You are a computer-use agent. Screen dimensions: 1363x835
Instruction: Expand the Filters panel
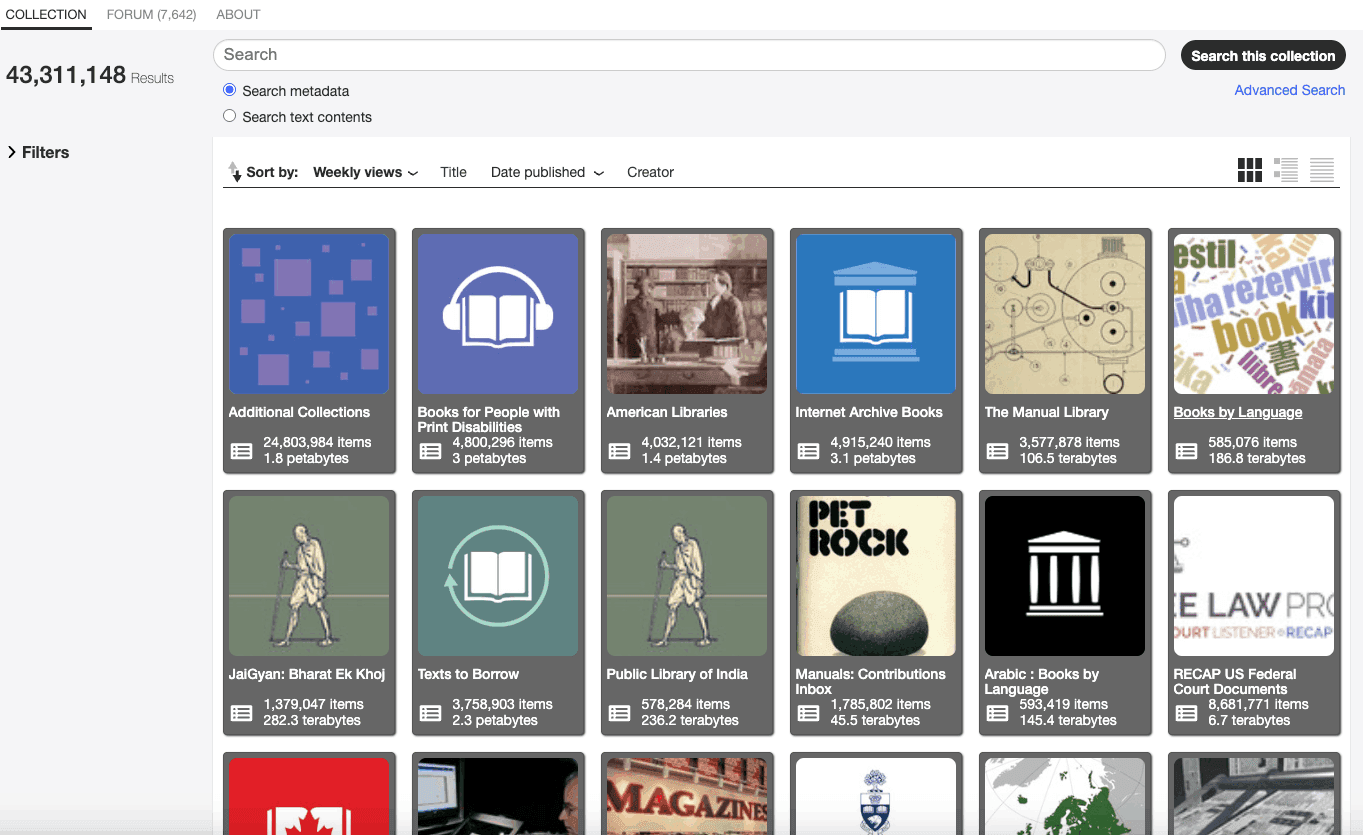click(38, 152)
